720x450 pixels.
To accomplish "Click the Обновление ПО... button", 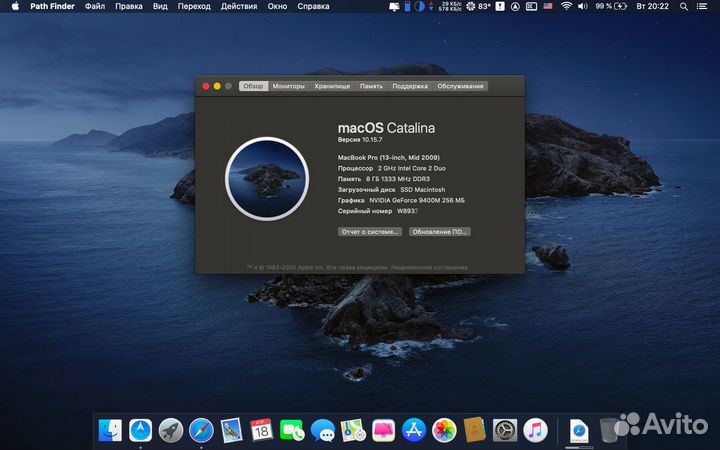I will [440, 232].
